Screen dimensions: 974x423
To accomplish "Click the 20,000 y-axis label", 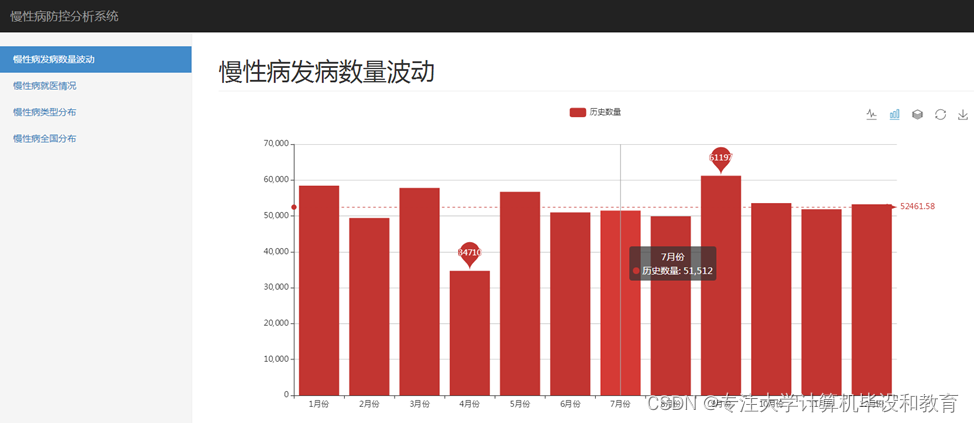I will (276, 323).
